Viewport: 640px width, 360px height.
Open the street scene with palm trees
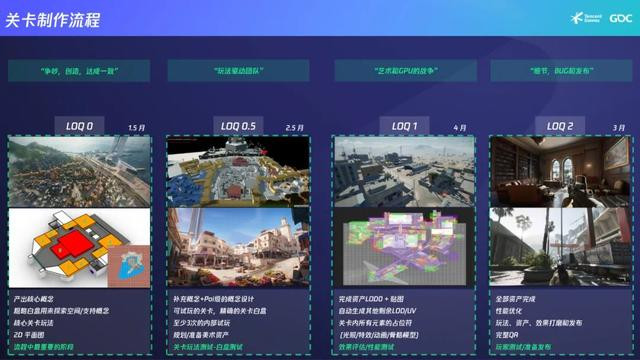tap(560, 247)
